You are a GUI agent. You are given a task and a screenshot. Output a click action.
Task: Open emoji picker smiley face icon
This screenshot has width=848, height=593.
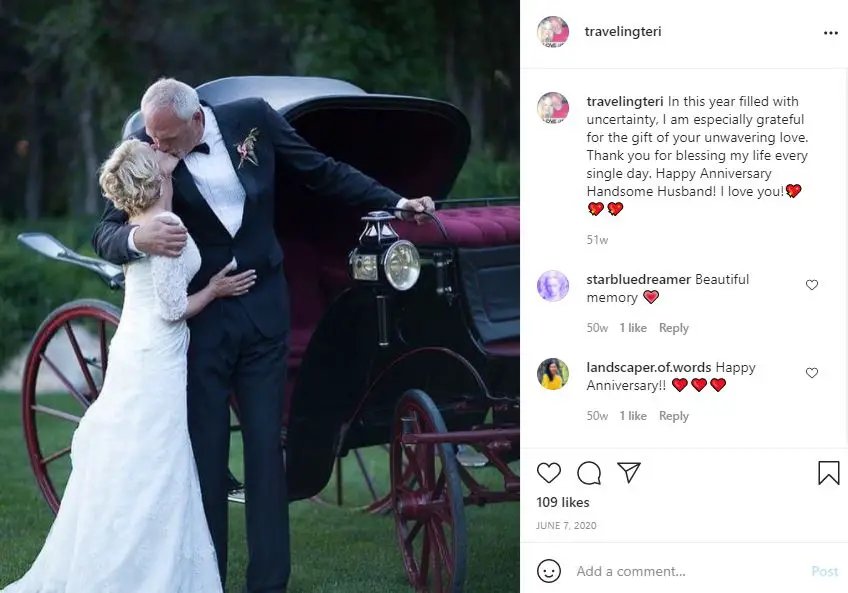548,571
